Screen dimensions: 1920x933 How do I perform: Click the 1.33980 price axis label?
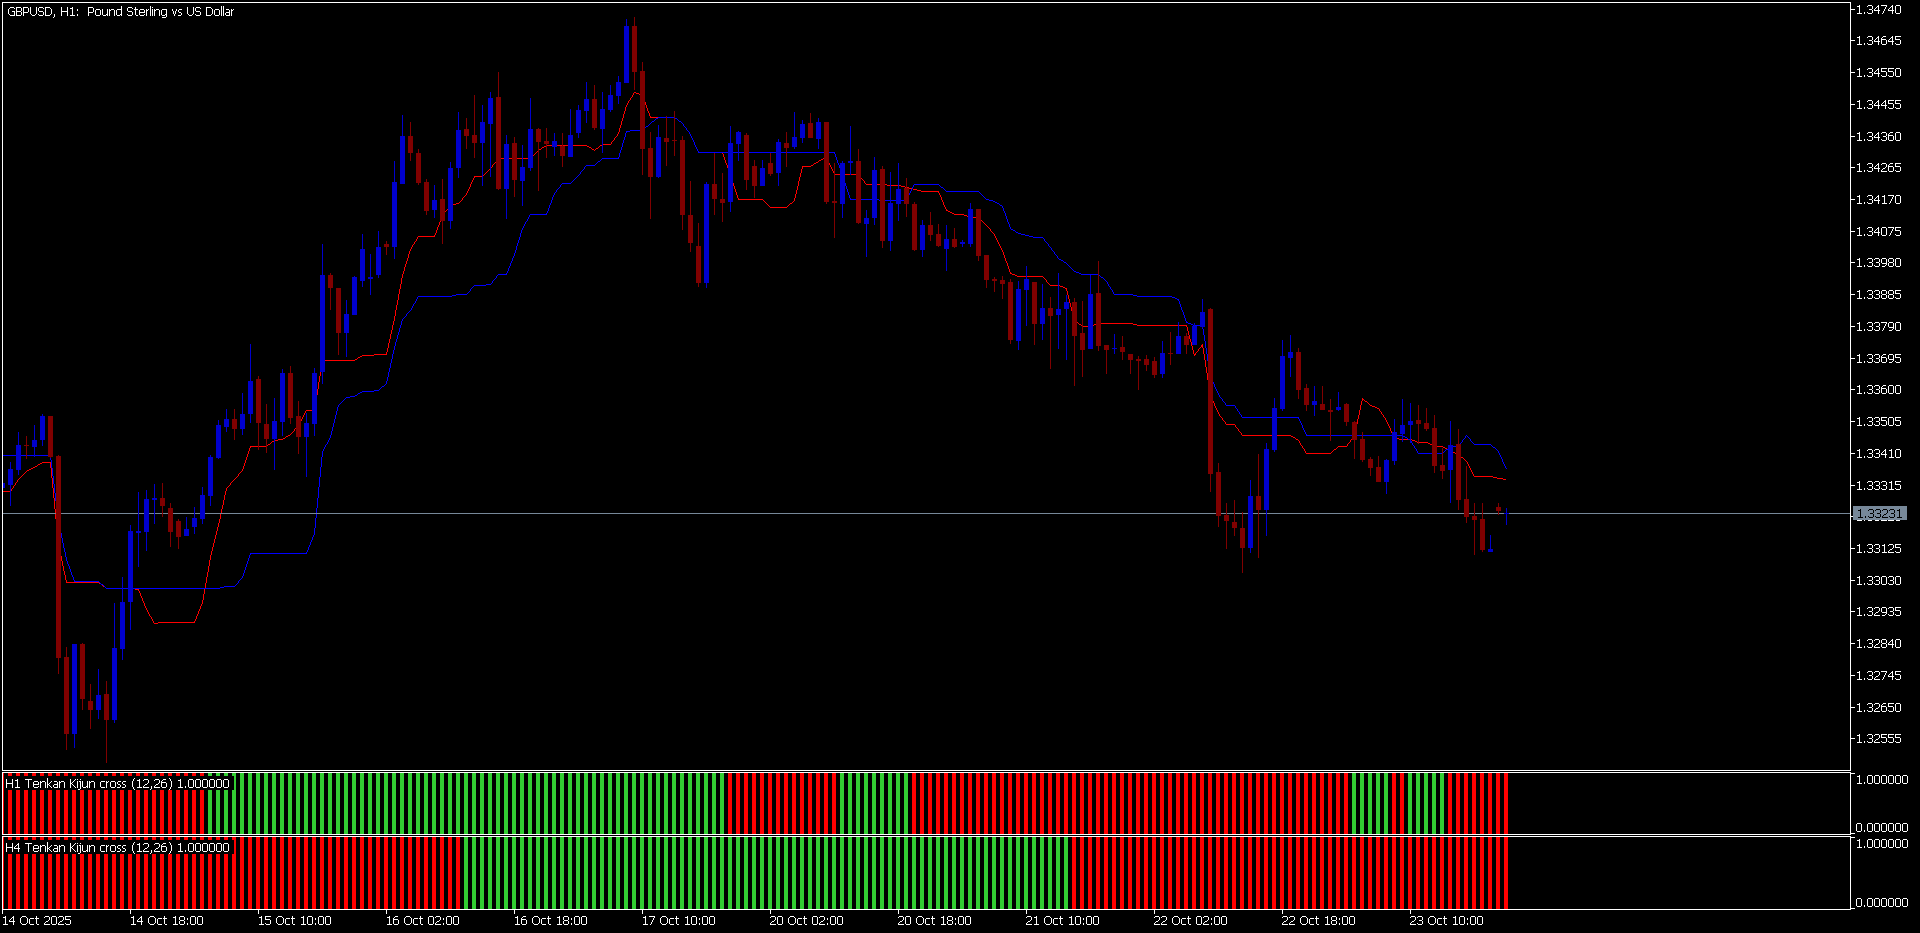(1878, 263)
